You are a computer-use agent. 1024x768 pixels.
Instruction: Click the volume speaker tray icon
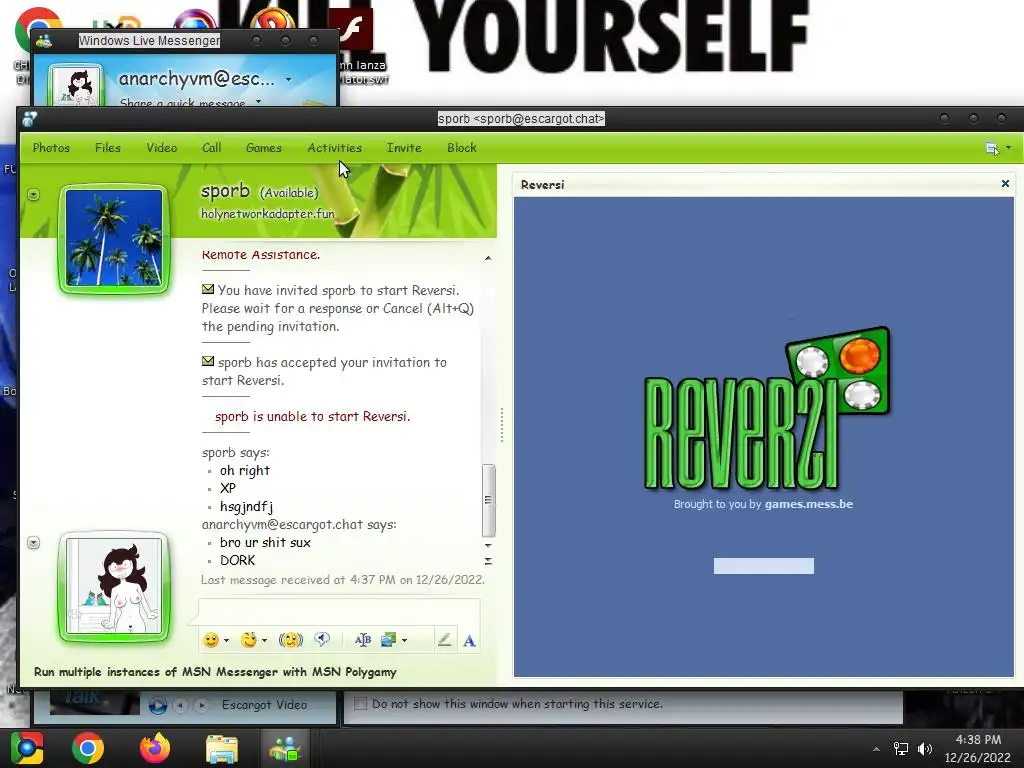point(925,748)
